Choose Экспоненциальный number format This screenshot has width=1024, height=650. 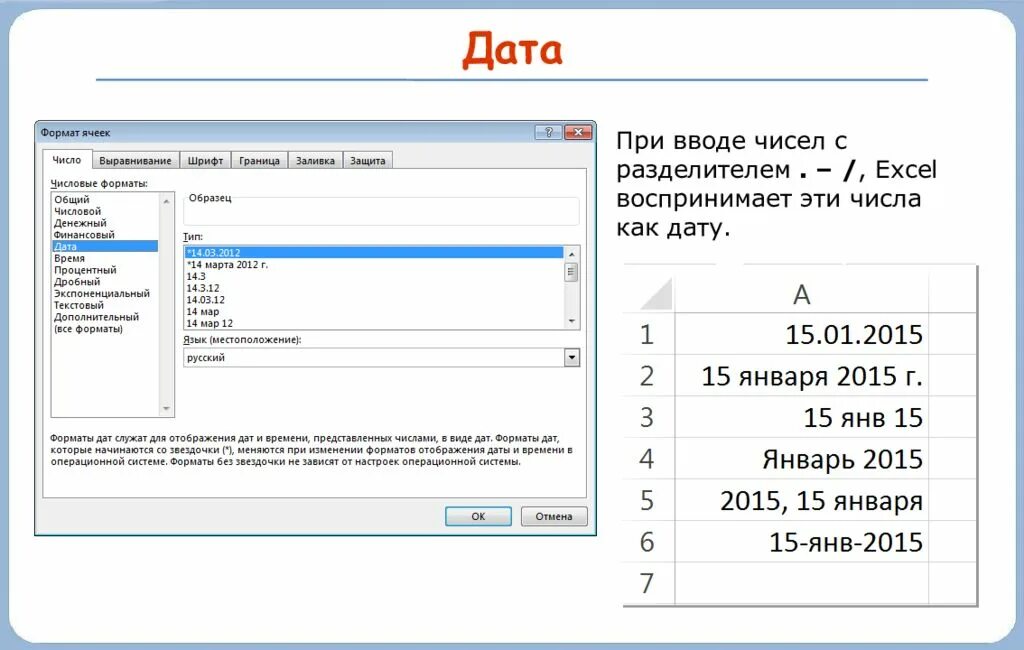click(104, 294)
